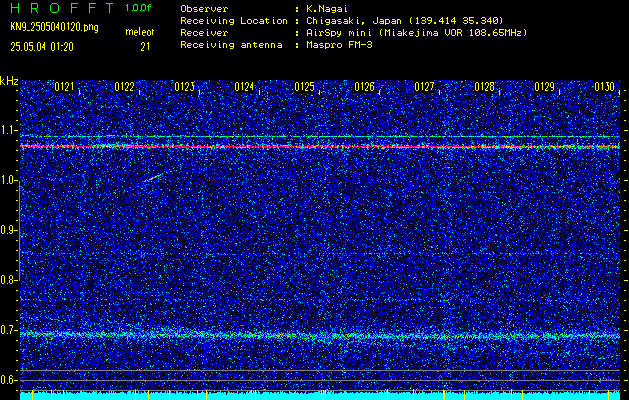Click the 0130 time marker

pyautogui.click(x=605, y=87)
